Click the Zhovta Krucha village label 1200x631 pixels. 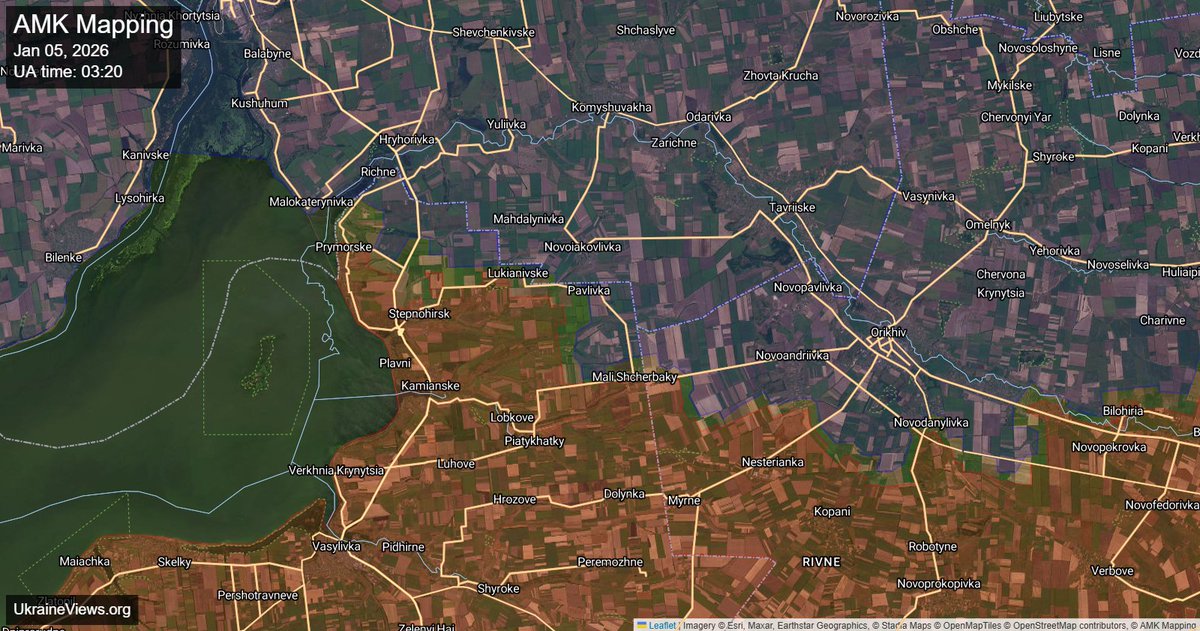pos(781,76)
